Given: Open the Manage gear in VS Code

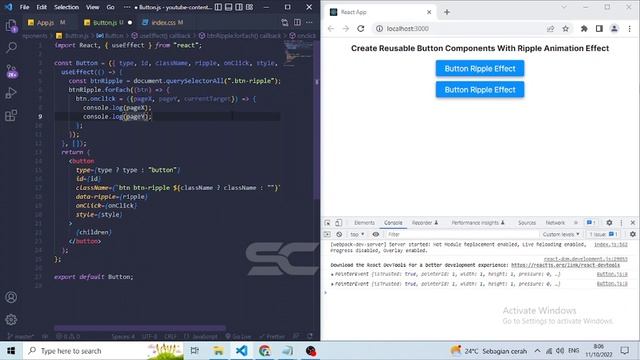Looking at the screenshot, I should [x=11, y=319].
